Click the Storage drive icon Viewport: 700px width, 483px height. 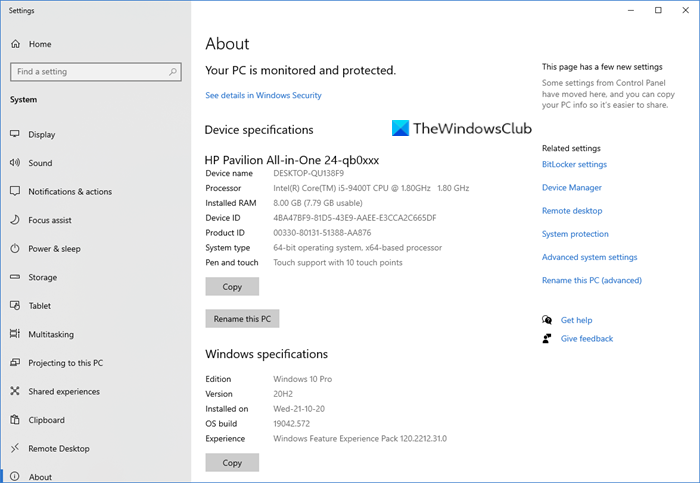click(15, 277)
